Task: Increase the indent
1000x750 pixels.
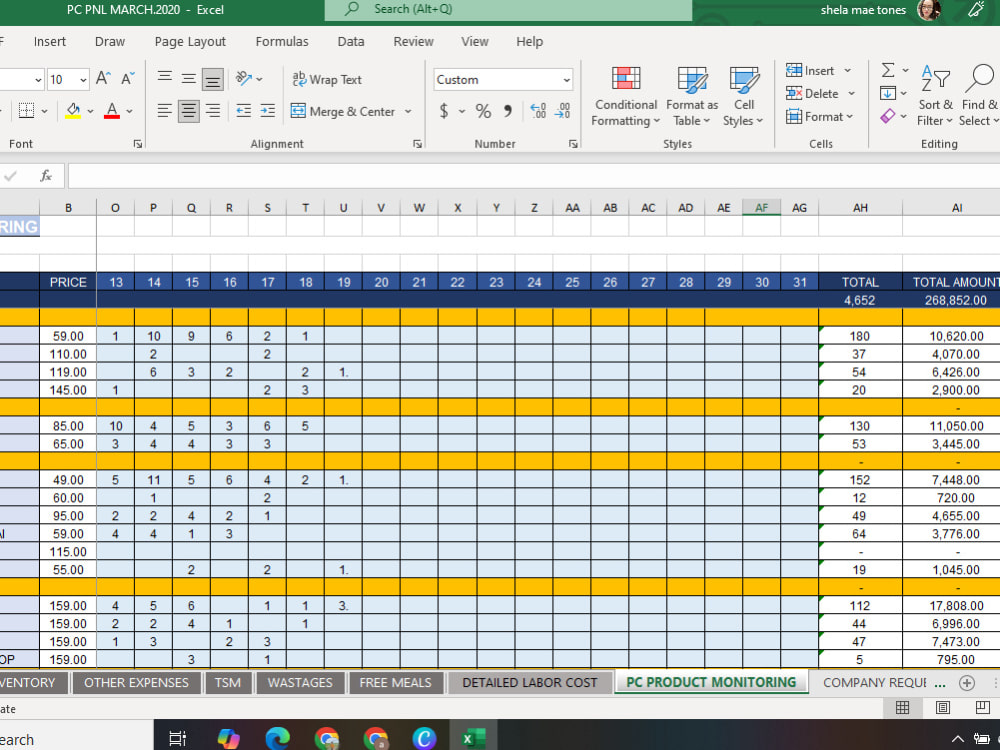Action: [x=268, y=111]
